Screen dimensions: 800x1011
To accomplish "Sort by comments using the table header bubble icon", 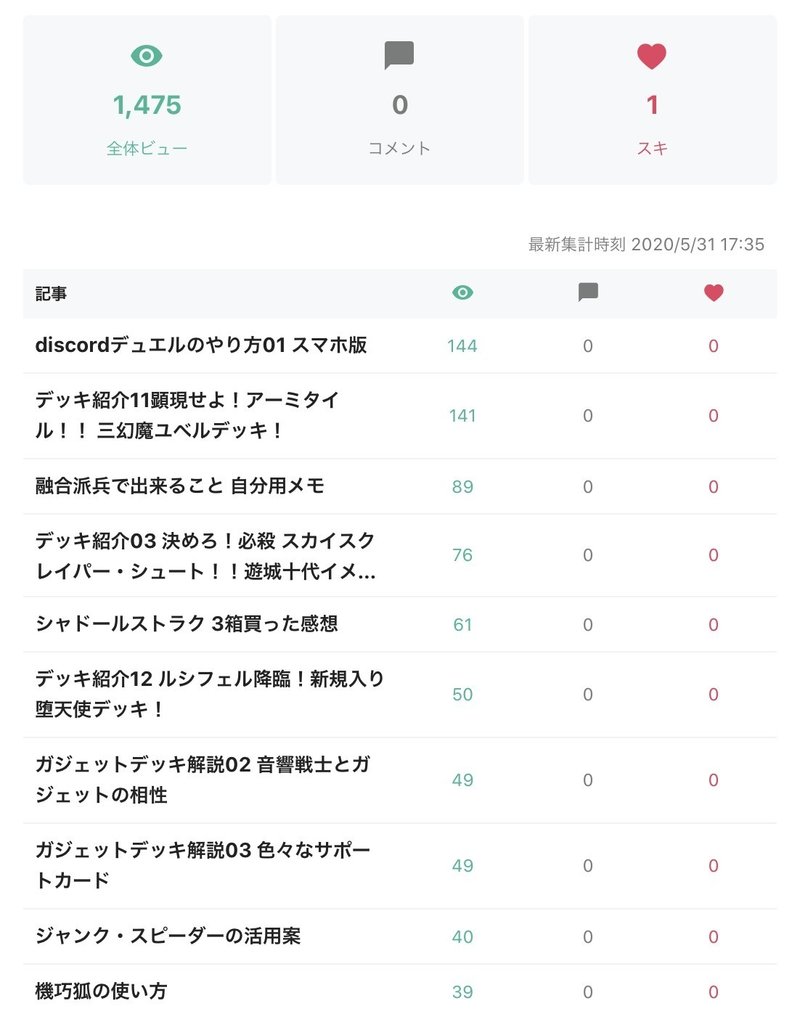I will pyautogui.click(x=588, y=293).
